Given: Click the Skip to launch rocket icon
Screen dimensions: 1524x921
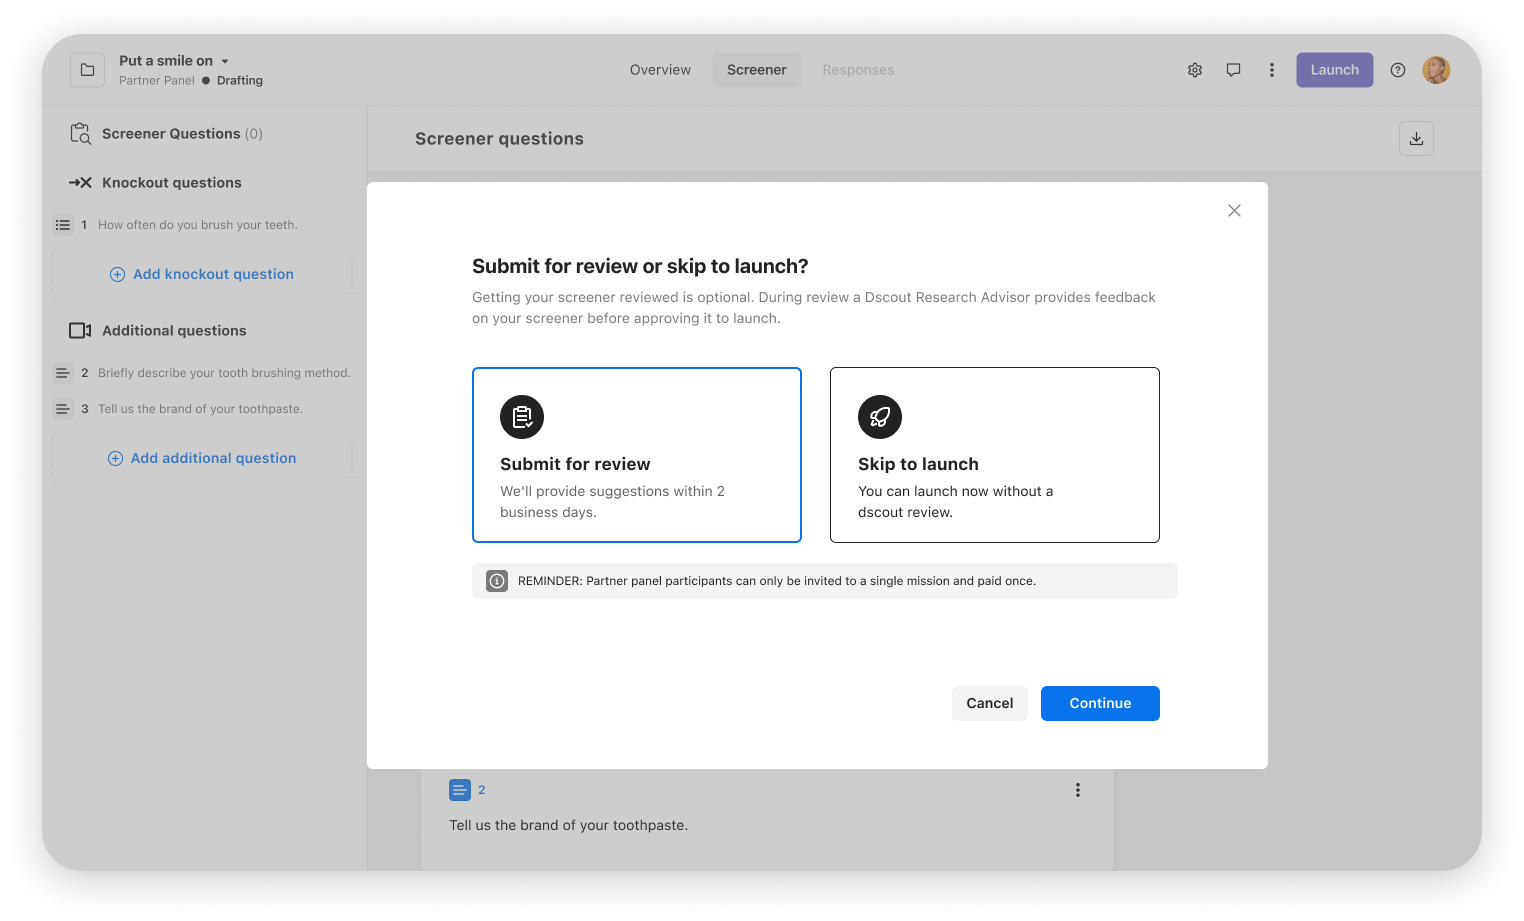Looking at the screenshot, I should (x=879, y=417).
